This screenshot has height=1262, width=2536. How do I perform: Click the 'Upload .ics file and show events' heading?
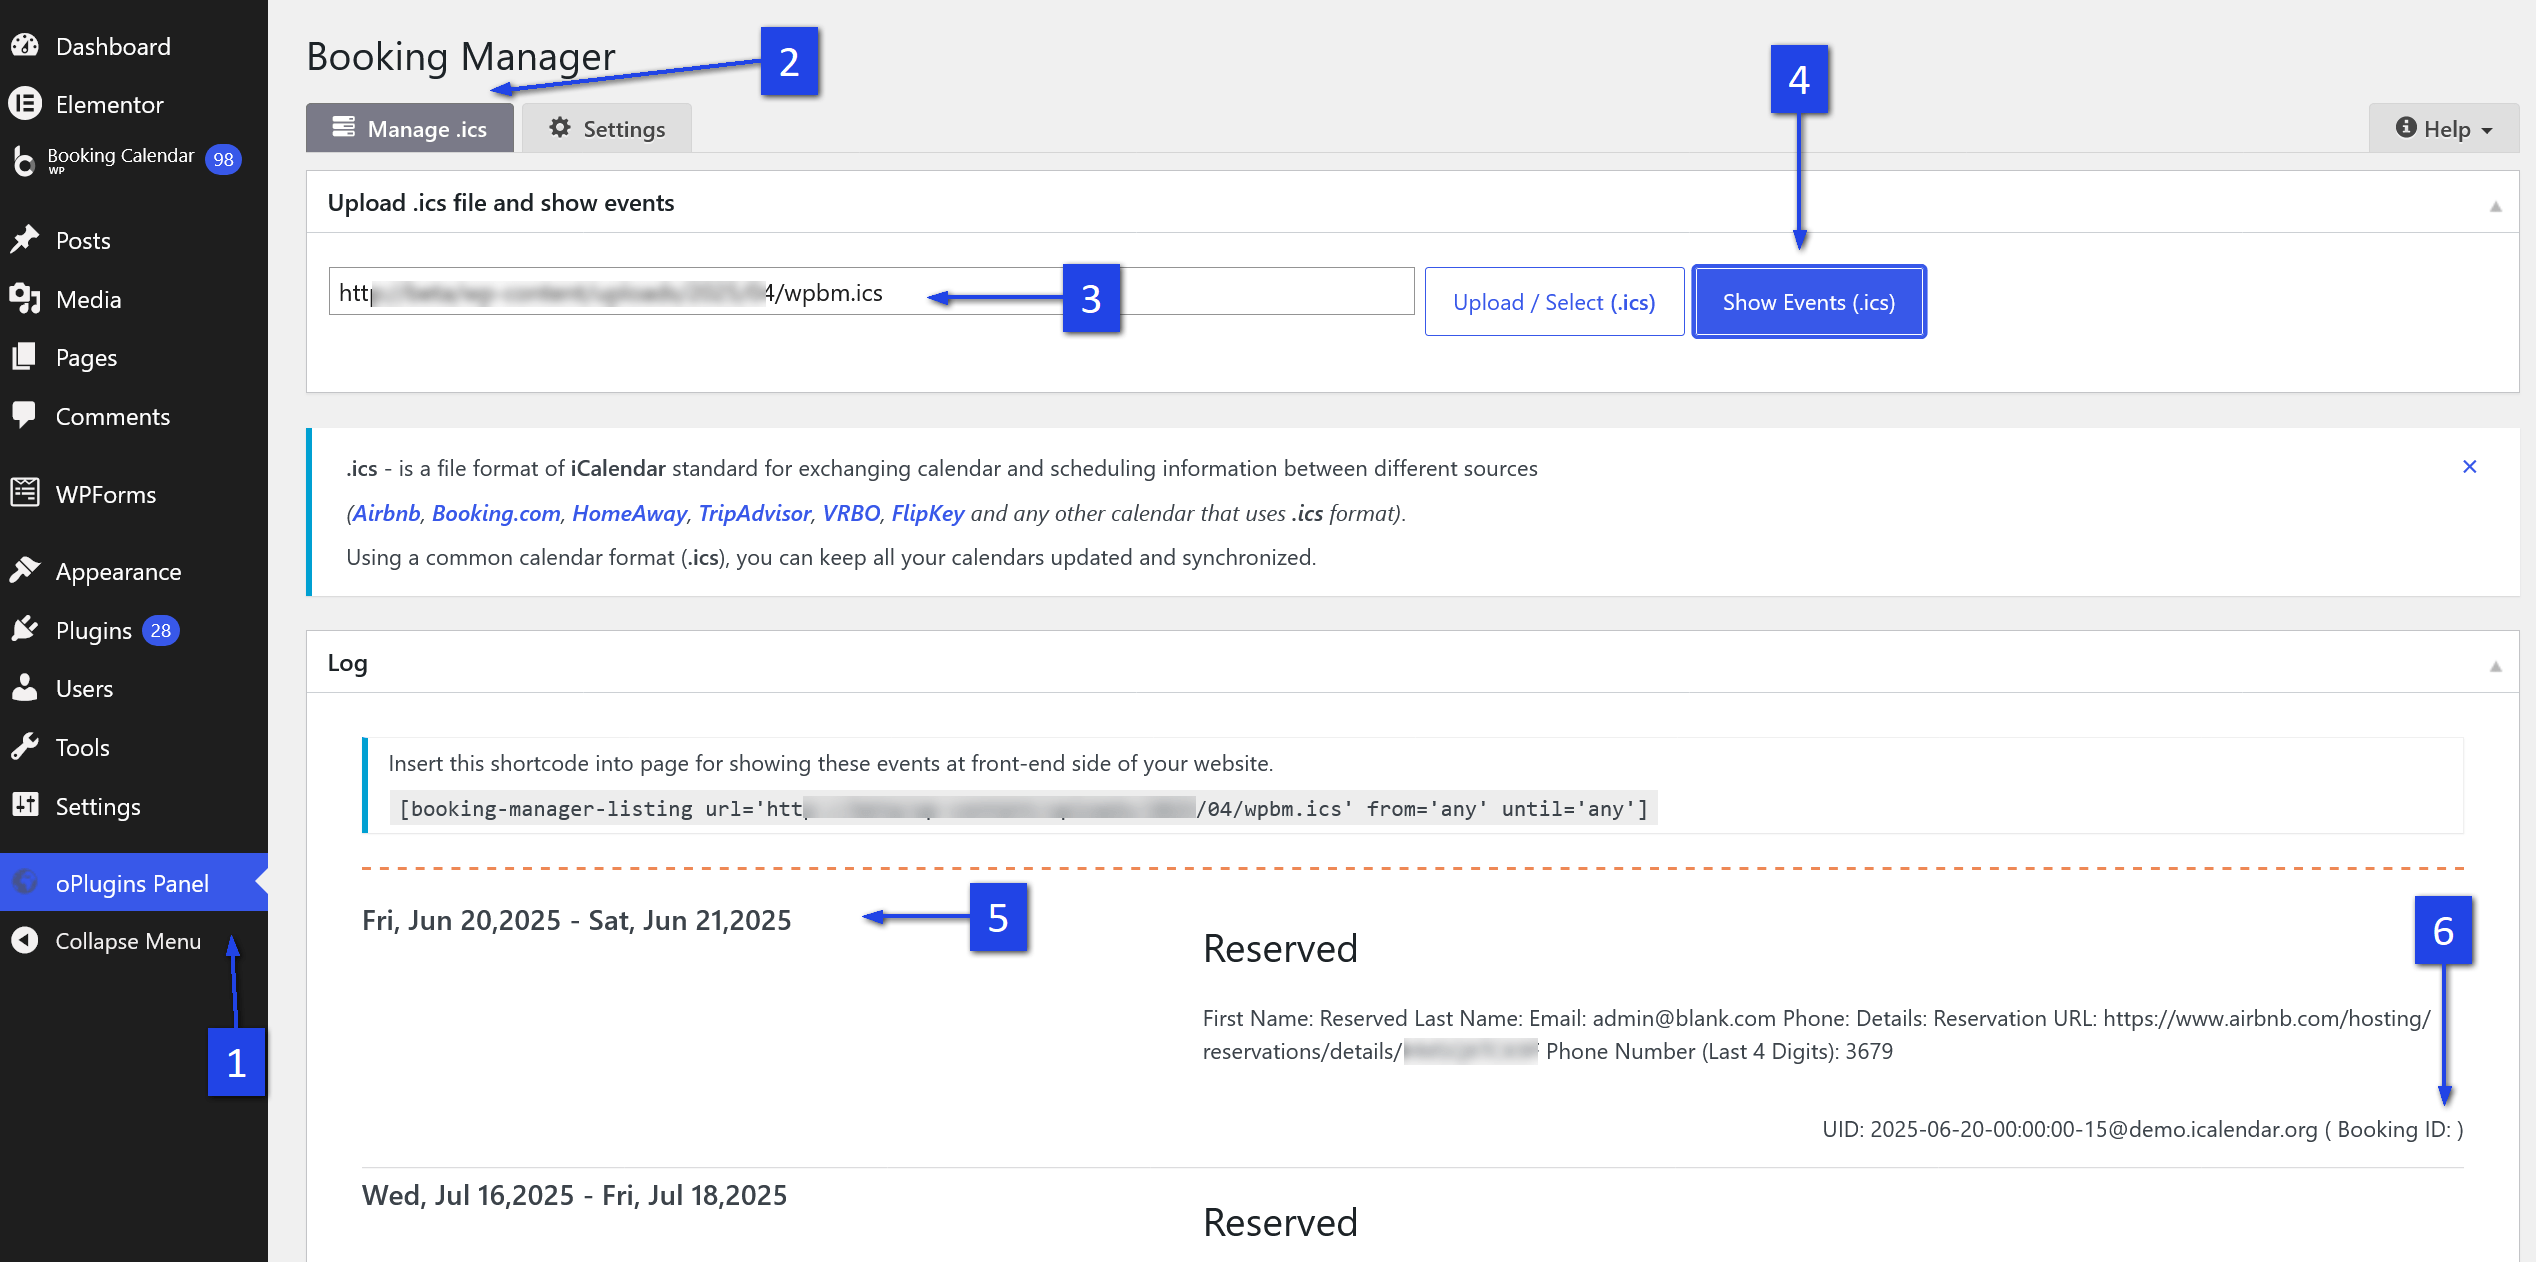click(x=500, y=203)
